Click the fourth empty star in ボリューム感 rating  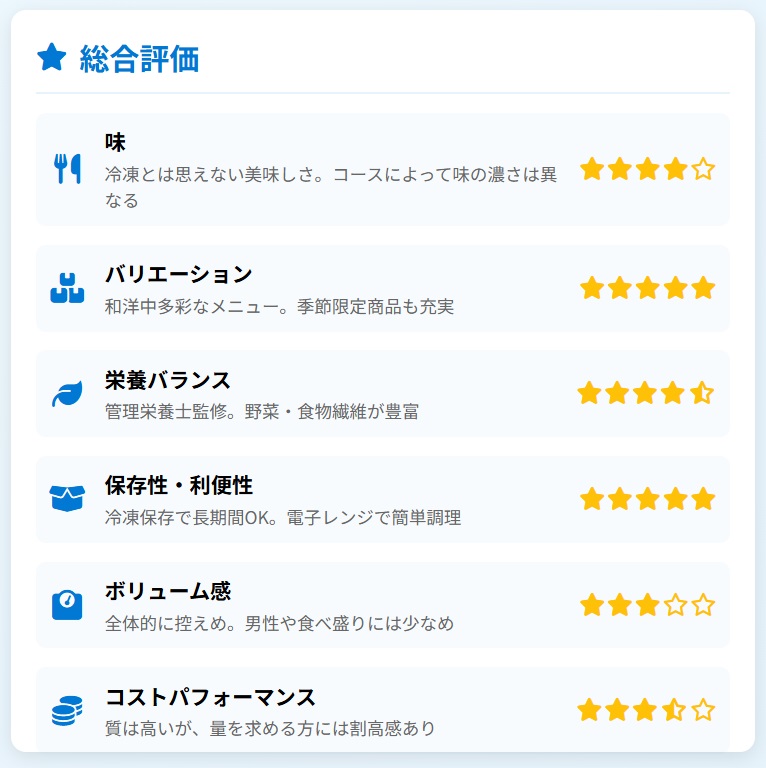676,605
